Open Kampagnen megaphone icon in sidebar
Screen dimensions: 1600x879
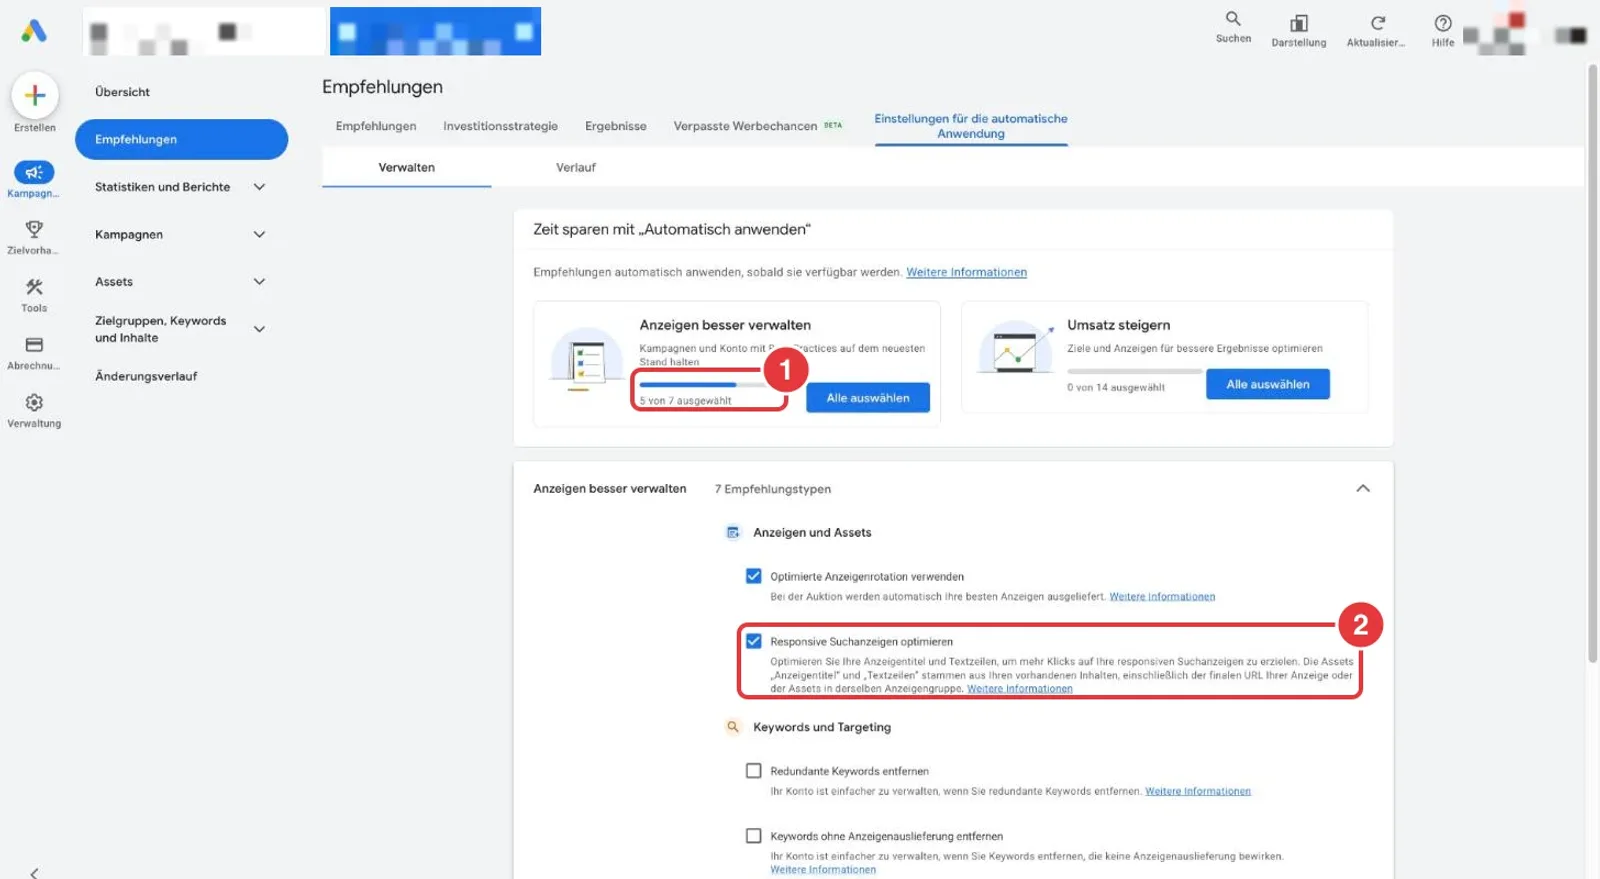(x=34, y=172)
